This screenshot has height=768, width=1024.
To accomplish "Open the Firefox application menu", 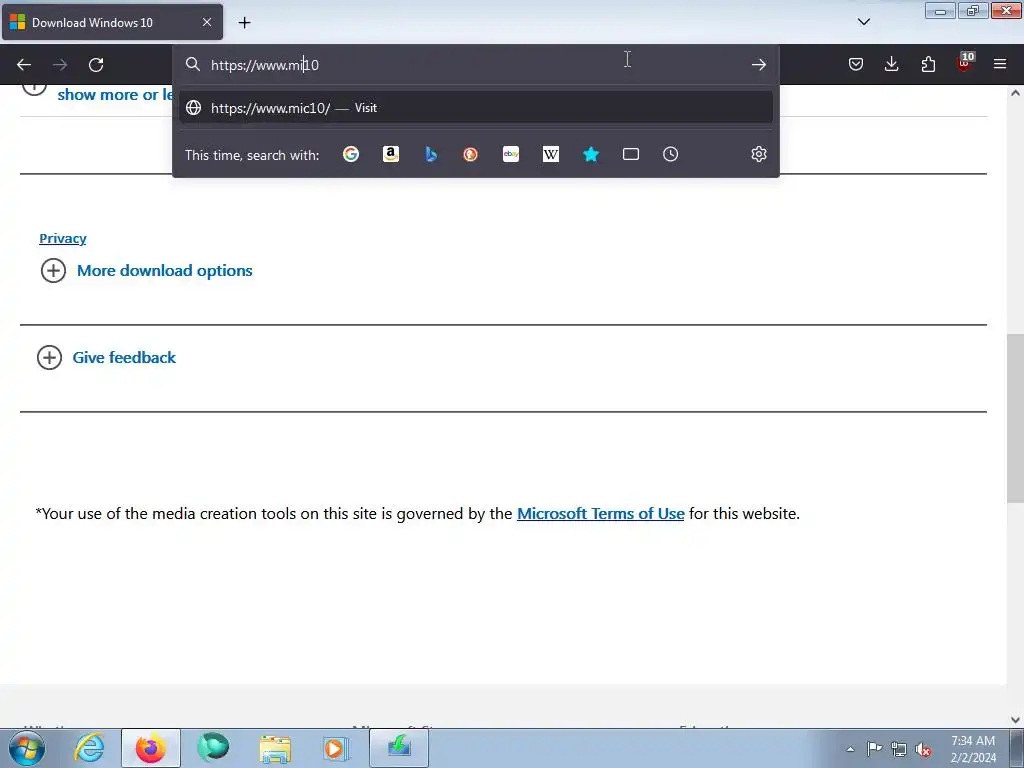I will pyautogui.click(x=1000, y=64).
